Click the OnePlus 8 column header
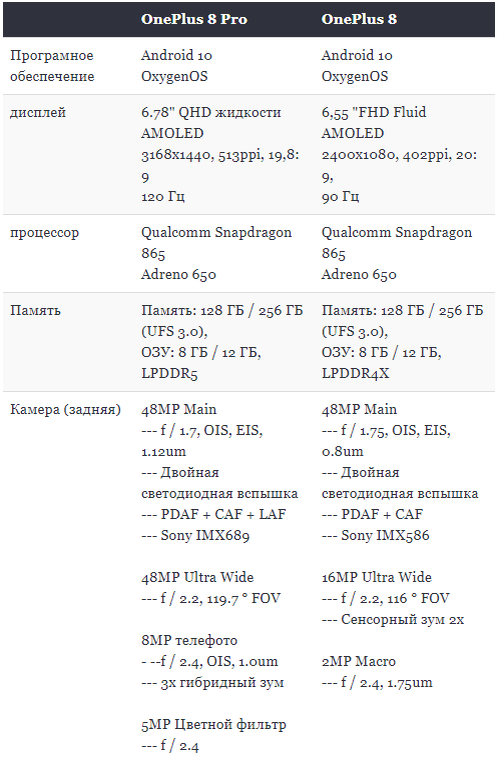Screen dimensions: 499x758 click(x=359, y=19)
